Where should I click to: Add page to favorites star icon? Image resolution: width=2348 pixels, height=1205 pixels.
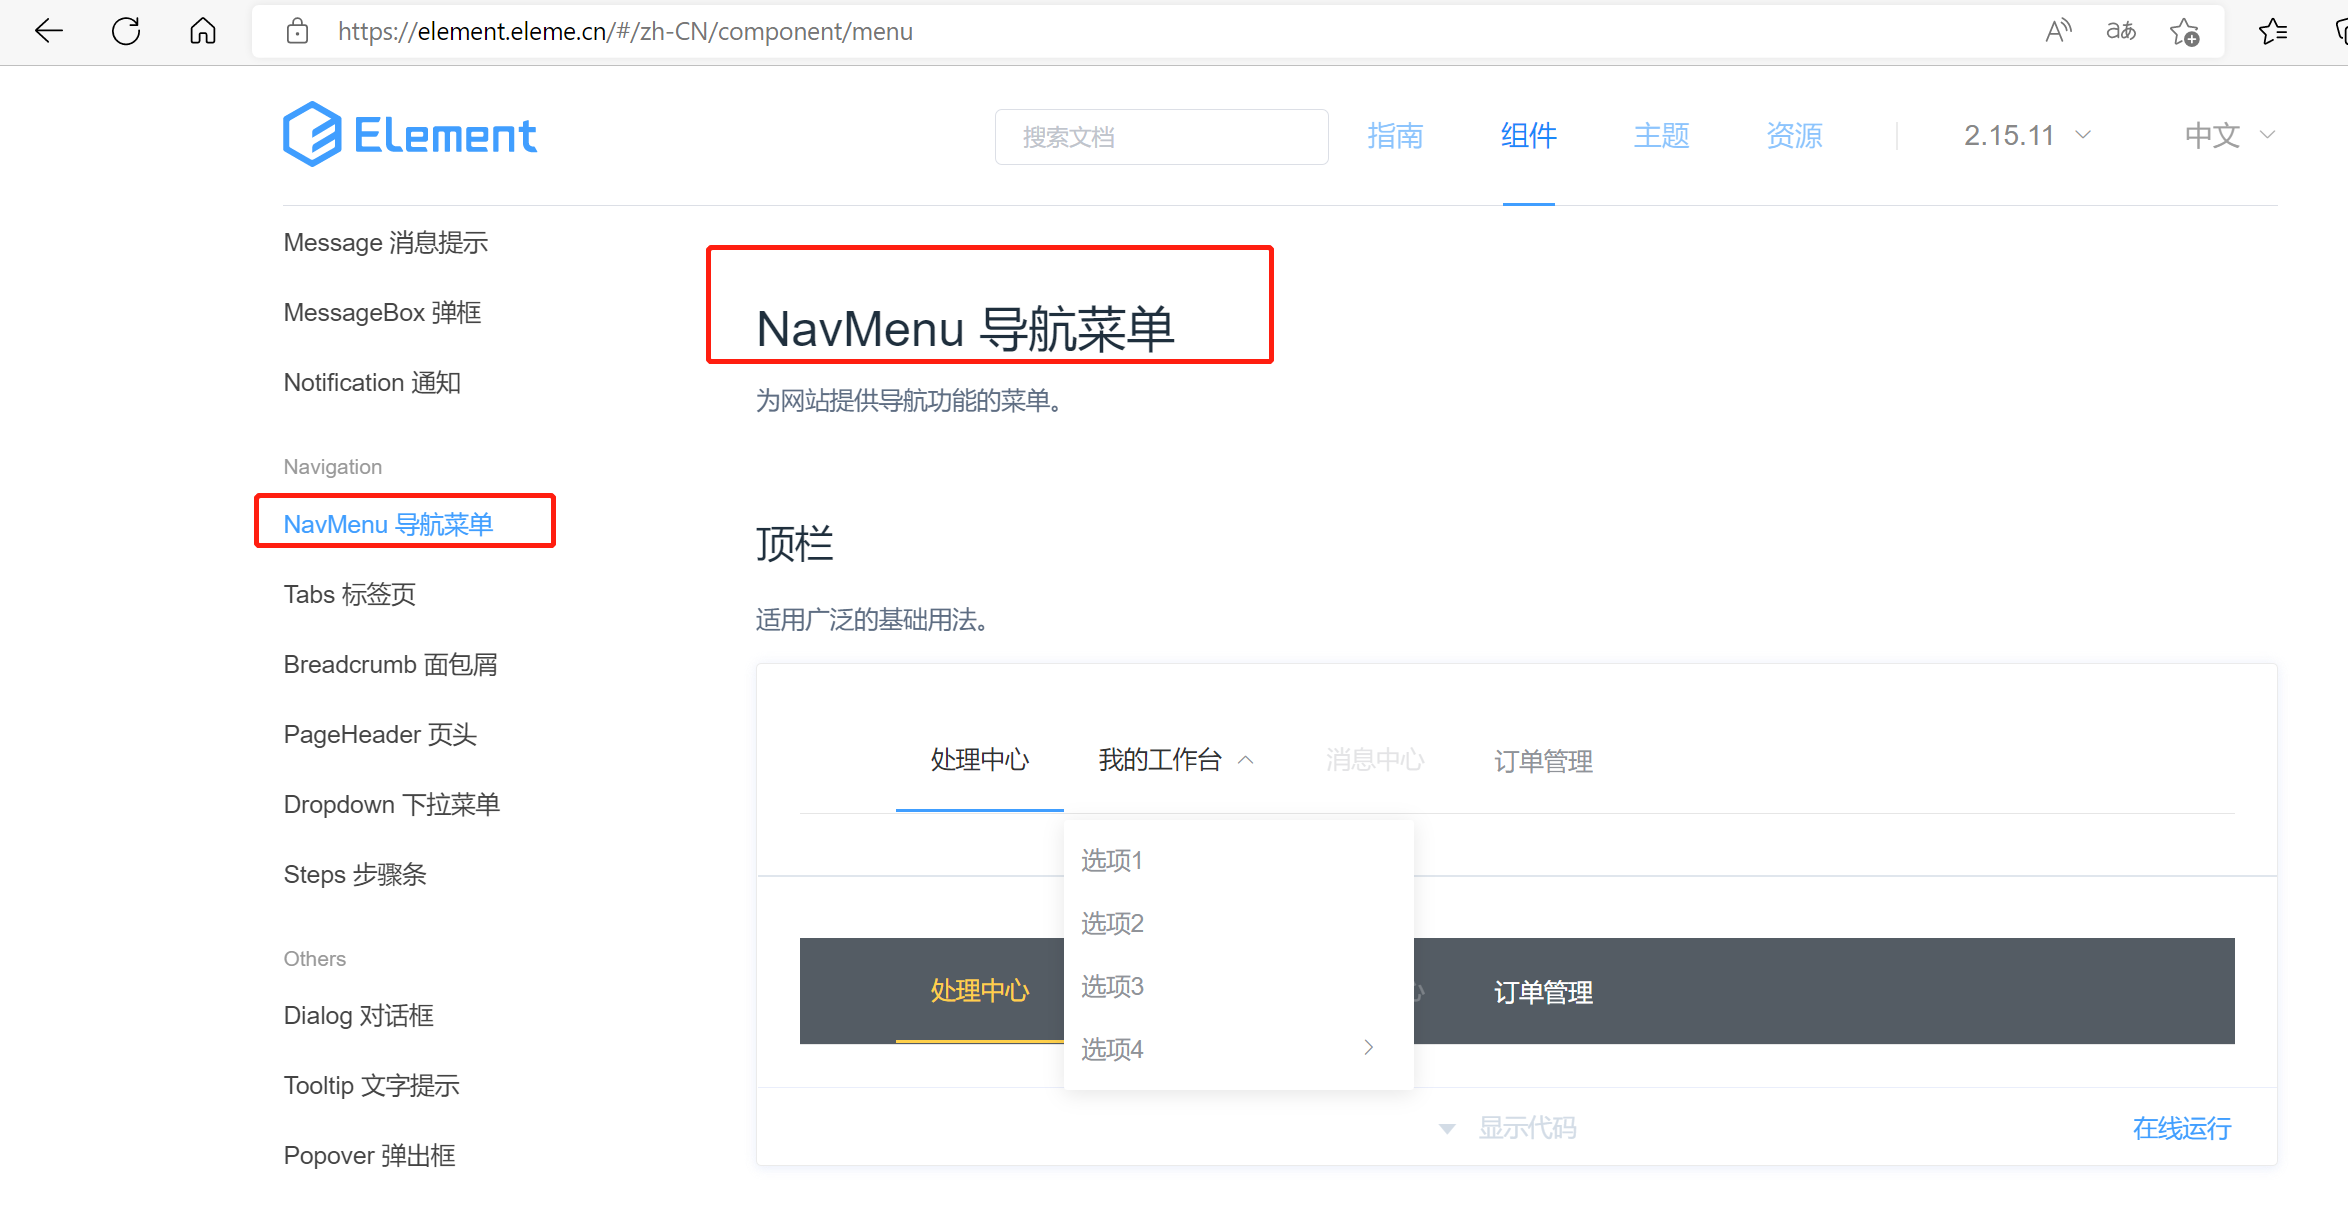pos(2184,32)
